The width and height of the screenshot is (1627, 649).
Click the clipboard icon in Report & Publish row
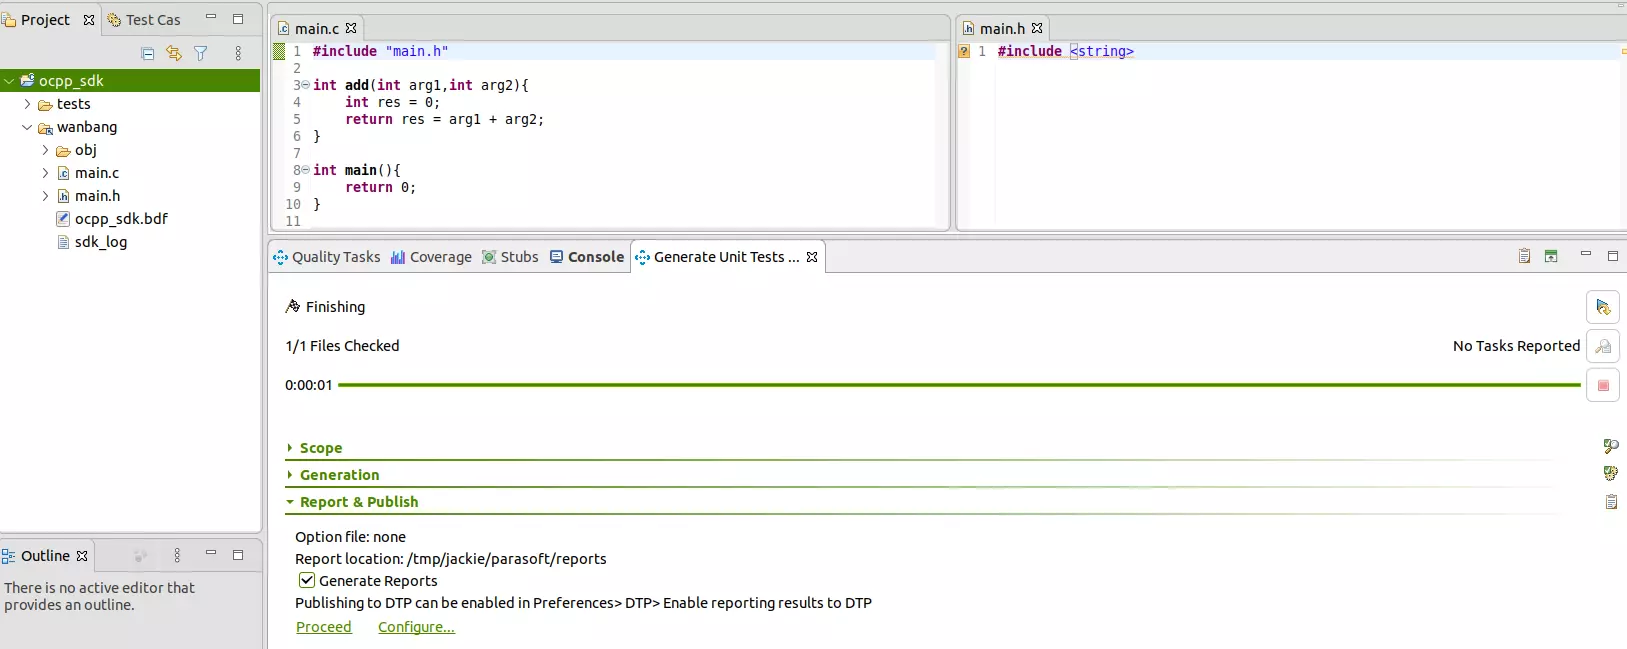1610,502
